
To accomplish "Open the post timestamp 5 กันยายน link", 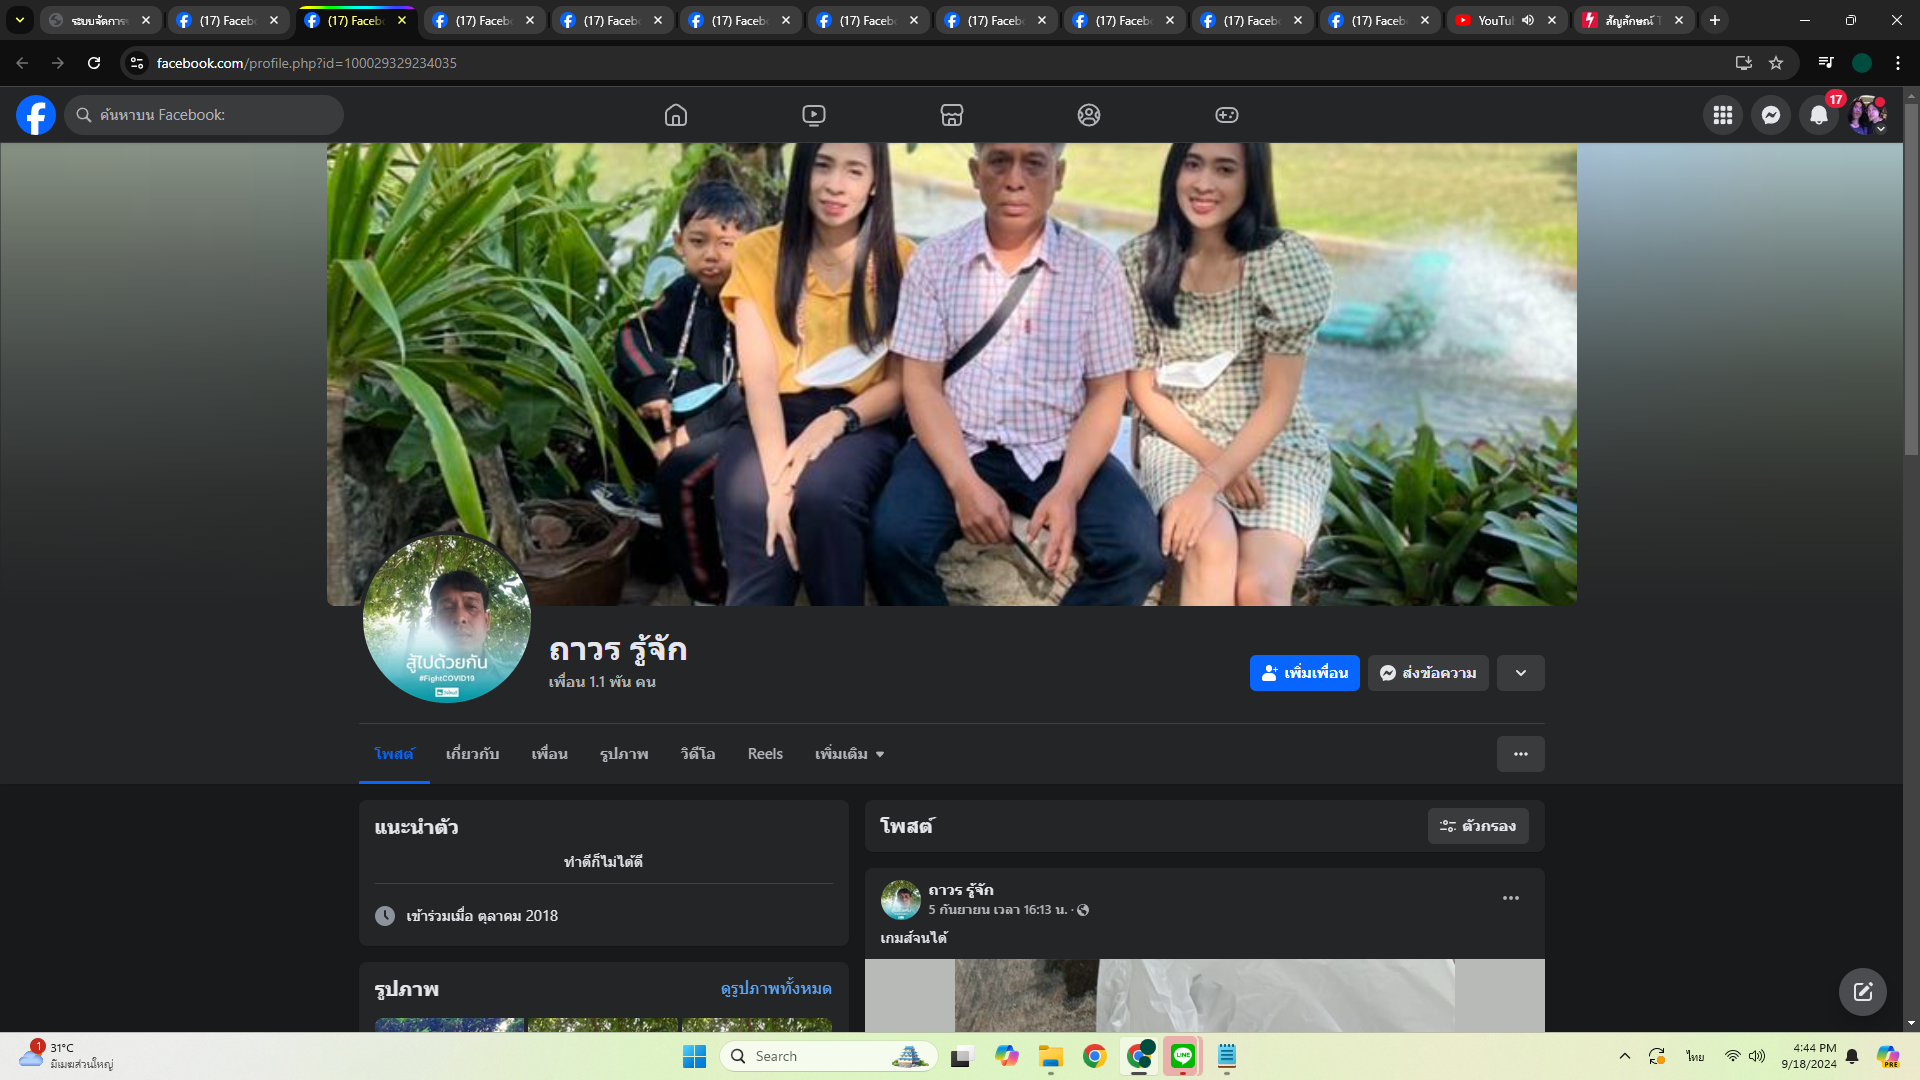I will click(997, 910).
